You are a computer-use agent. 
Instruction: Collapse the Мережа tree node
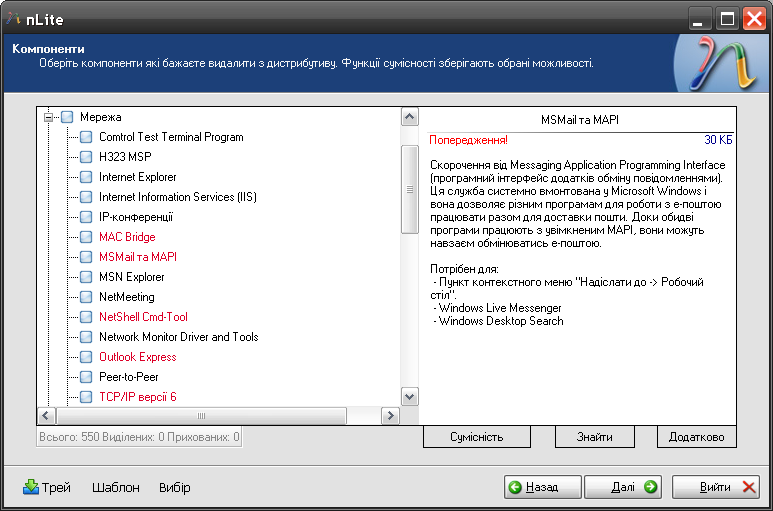tap(48, 117)
